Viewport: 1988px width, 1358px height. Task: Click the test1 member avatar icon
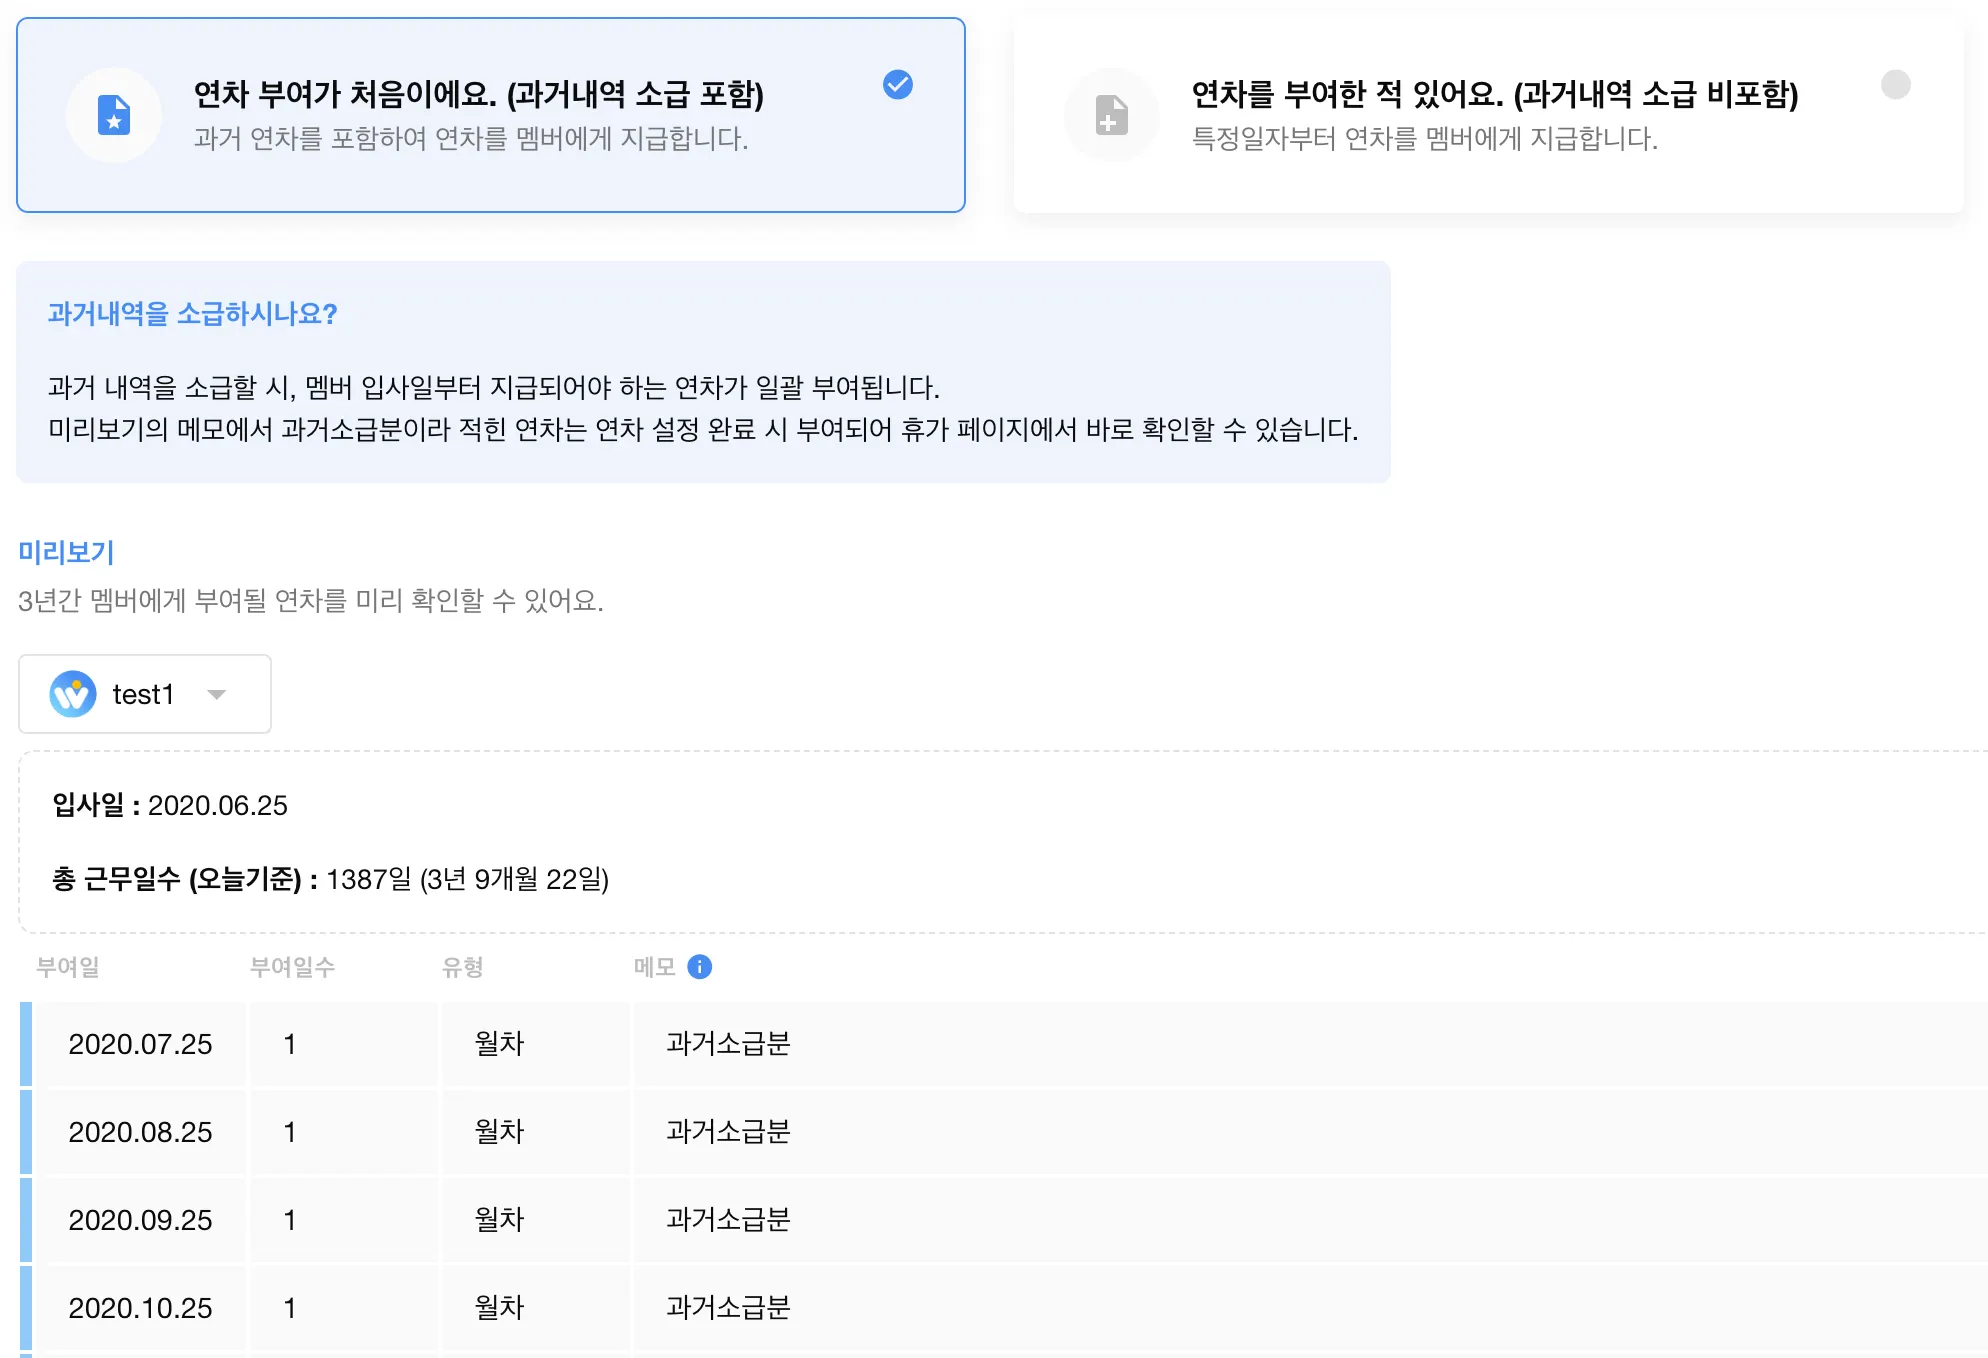[x=73, y=694]
